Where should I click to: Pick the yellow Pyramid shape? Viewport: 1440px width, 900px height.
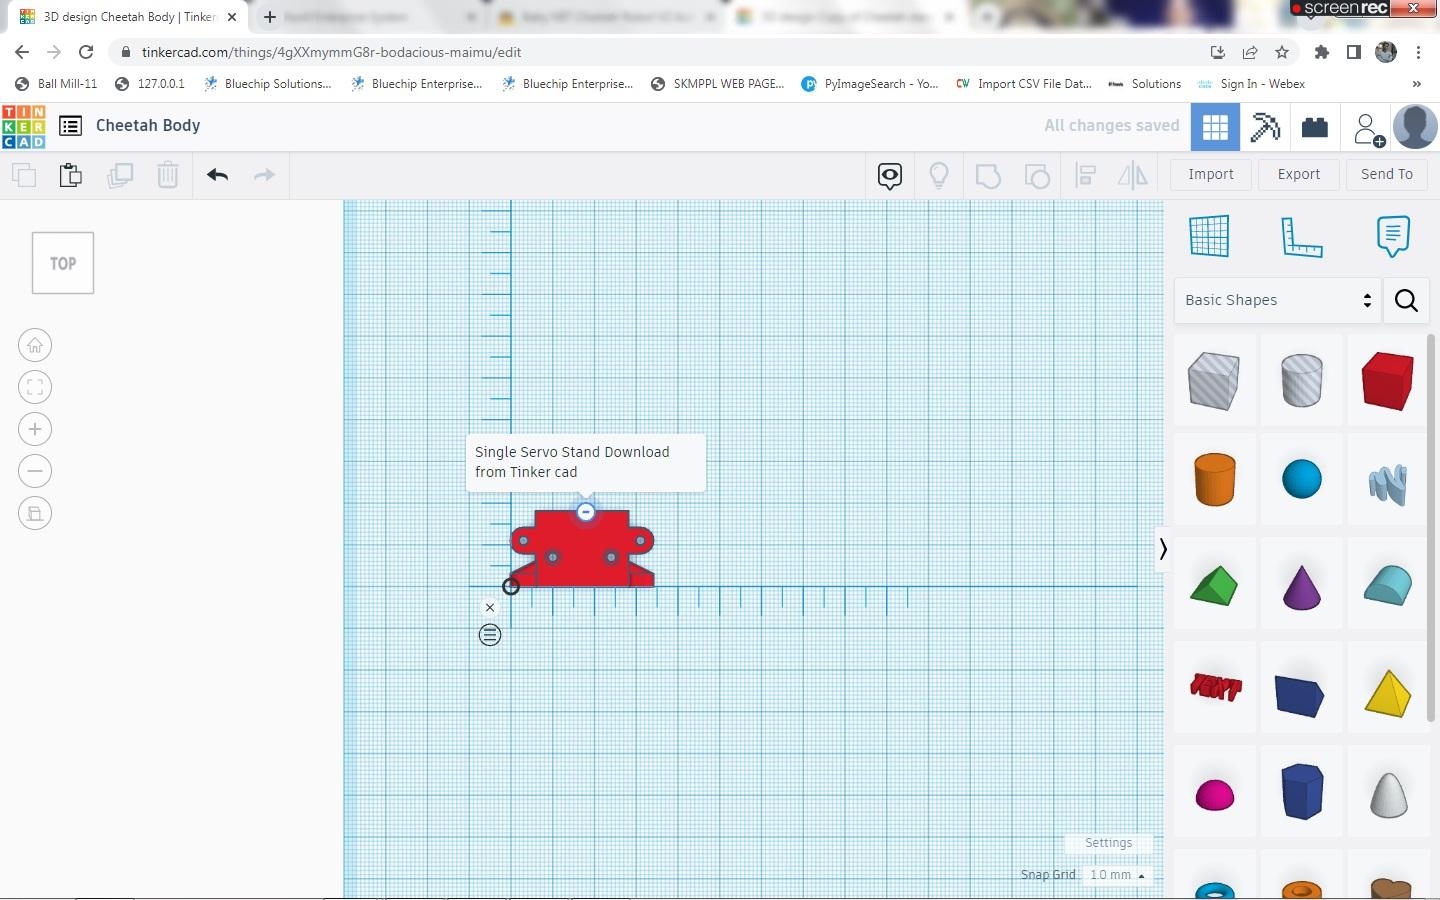click(1388, 693)
